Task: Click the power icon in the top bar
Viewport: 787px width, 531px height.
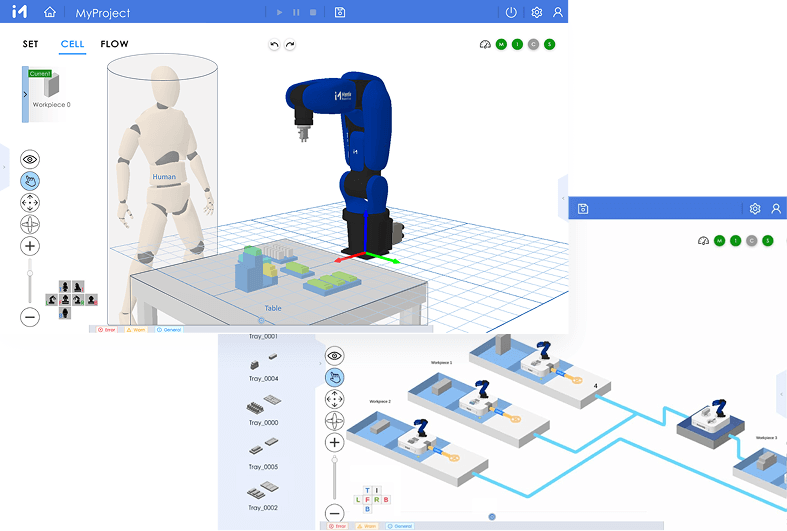Action: point(511,13)
